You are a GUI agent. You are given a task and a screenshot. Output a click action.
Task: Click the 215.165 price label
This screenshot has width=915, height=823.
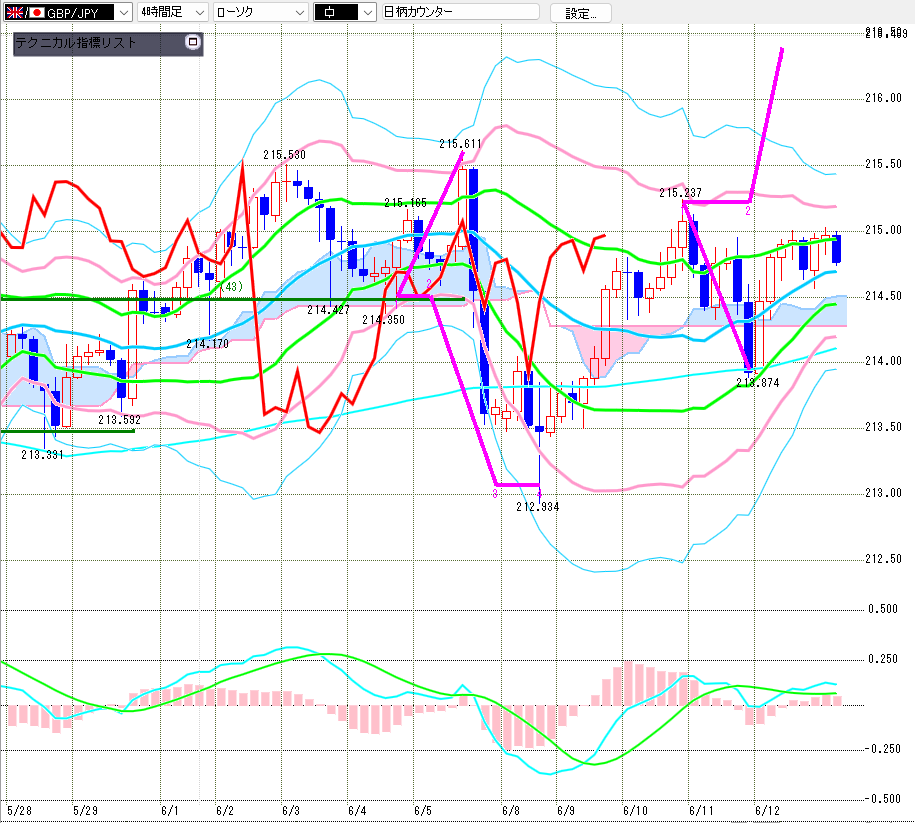406,204
